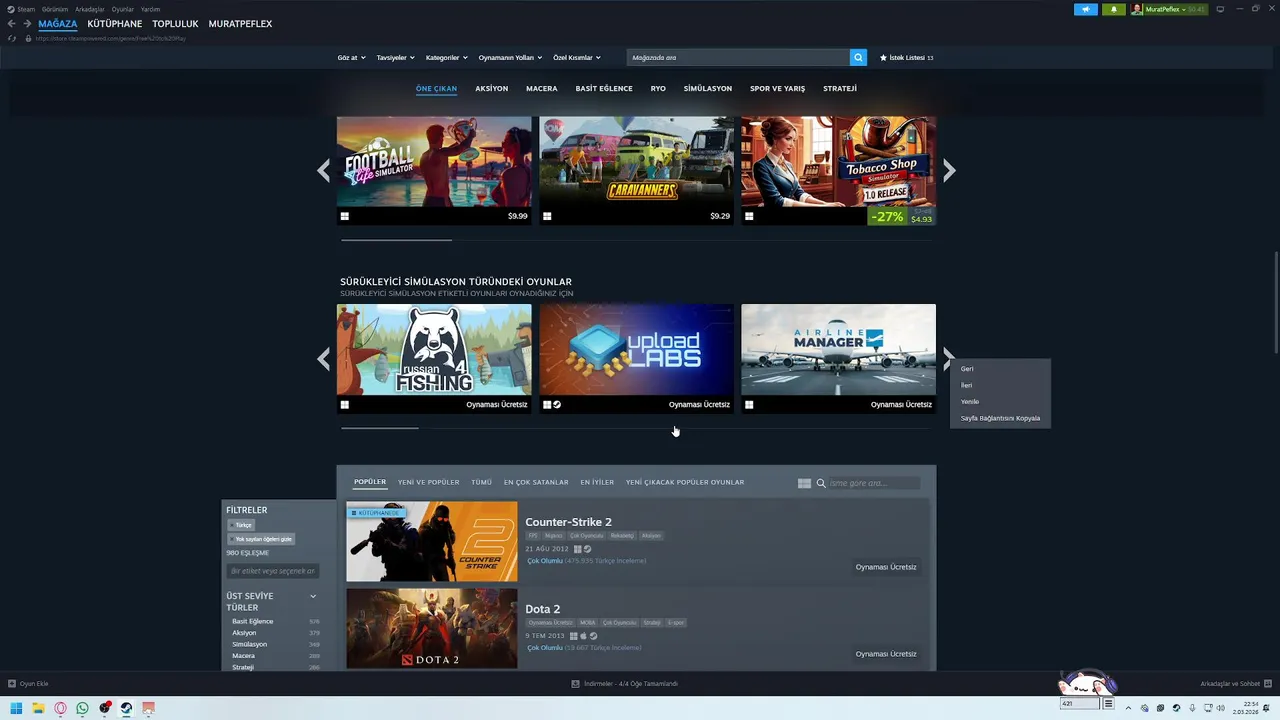Click the store search magnifier button
Viewport: 1280px width, 720px height.
tap(858, 58)
